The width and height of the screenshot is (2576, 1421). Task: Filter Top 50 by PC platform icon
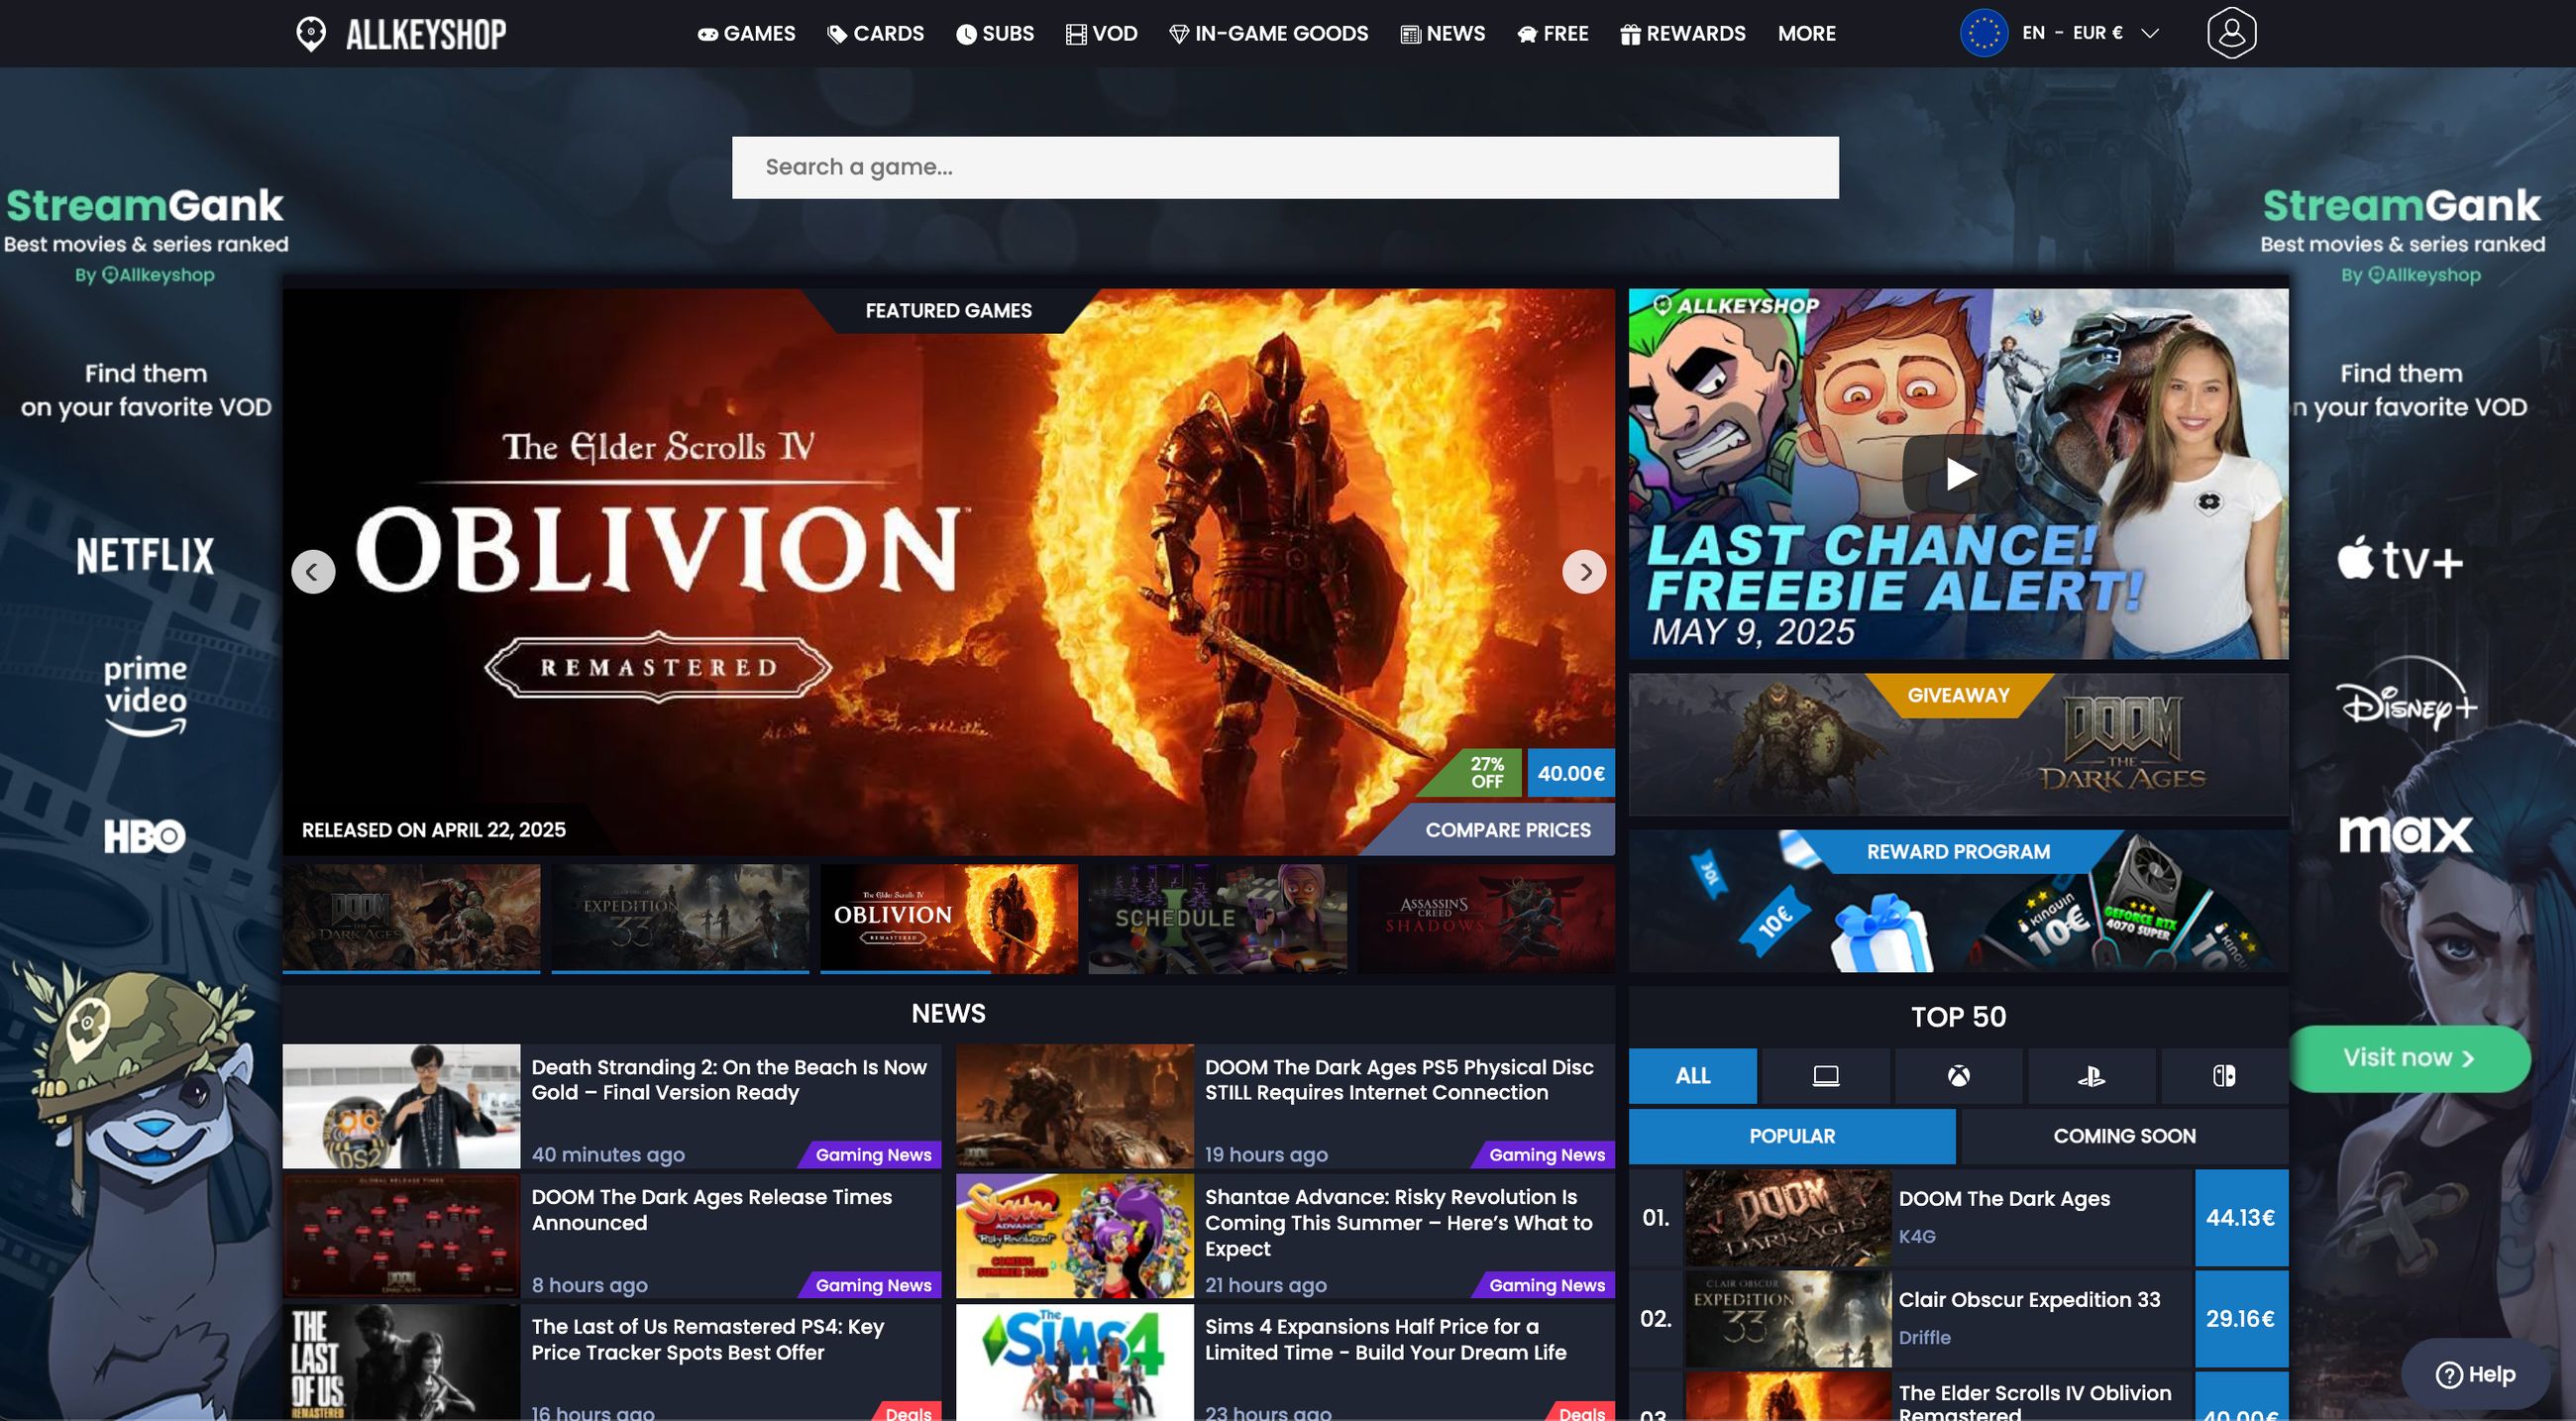(x=1825, y=1076)
